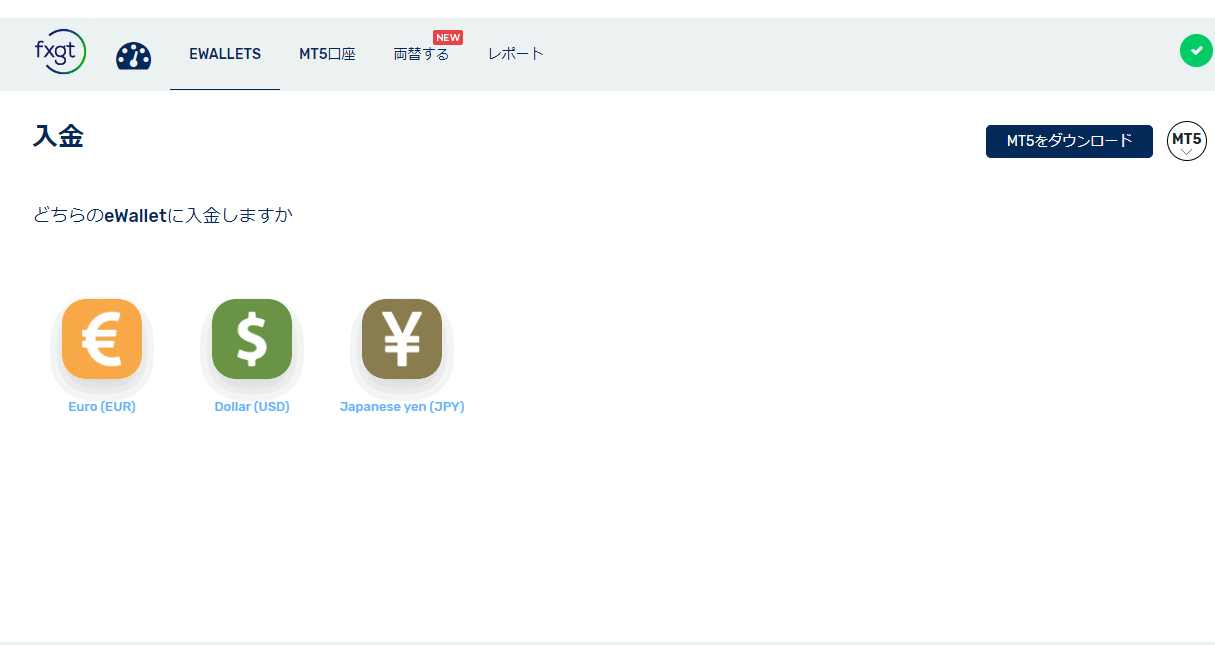The height and width of the screenshot is (645, 1215).
Task: Click the 入金 page heading
Action: pos(58,136)
